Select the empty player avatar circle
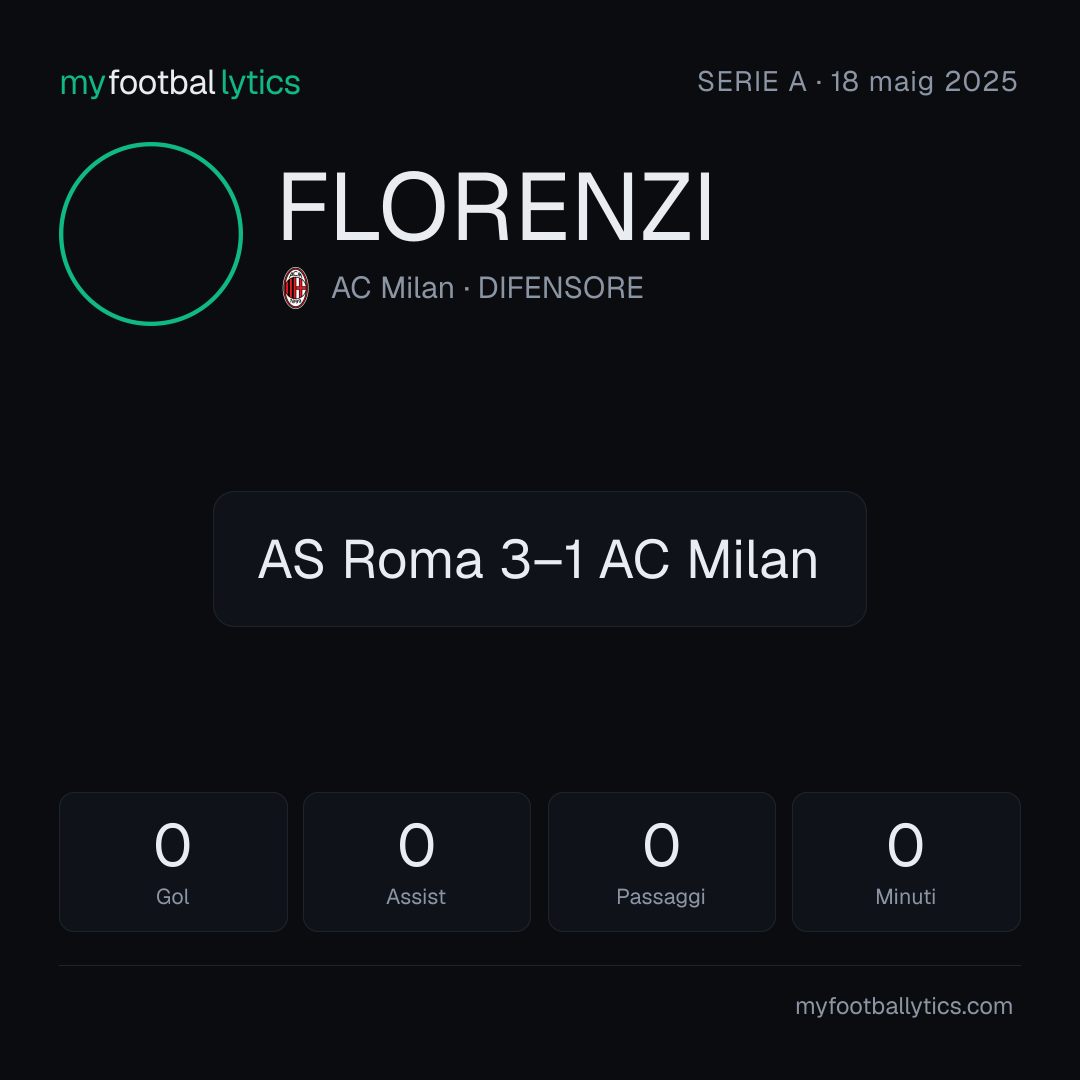This screenshot has width=1080, height=1080. pos(151,234)
